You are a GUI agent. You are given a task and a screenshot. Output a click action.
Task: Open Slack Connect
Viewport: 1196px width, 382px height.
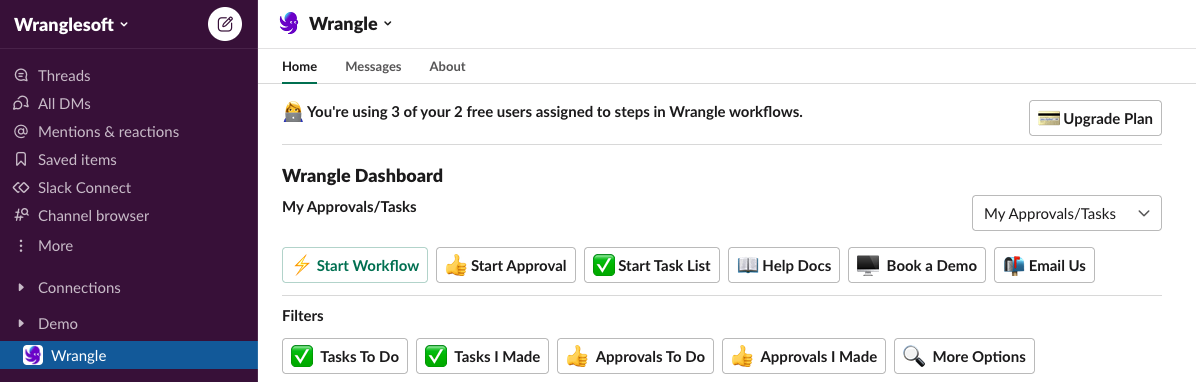pyautogui.click(x=72, y=188)
